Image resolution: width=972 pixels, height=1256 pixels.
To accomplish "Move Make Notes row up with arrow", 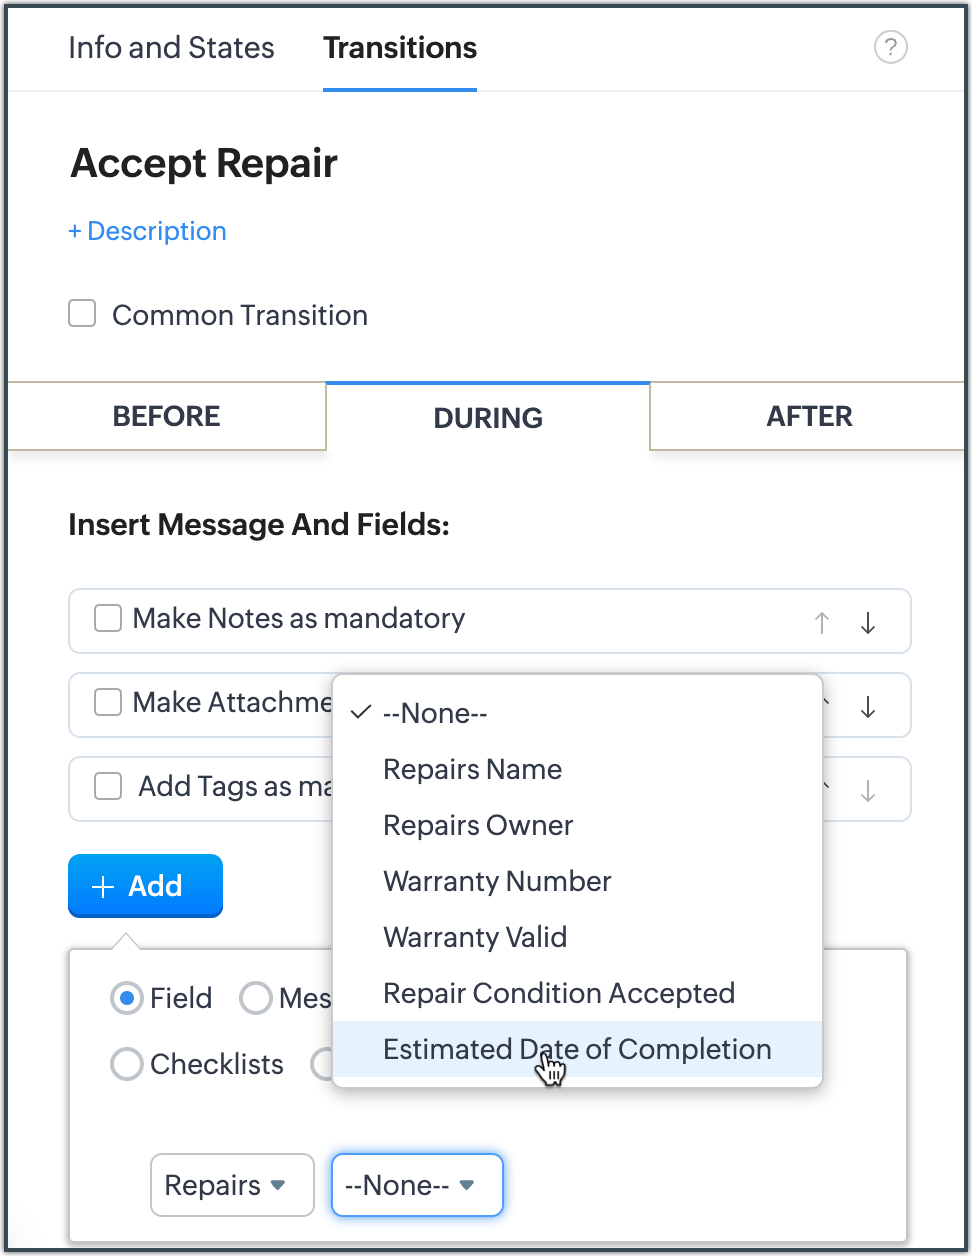I will click(x=822, y=623).
